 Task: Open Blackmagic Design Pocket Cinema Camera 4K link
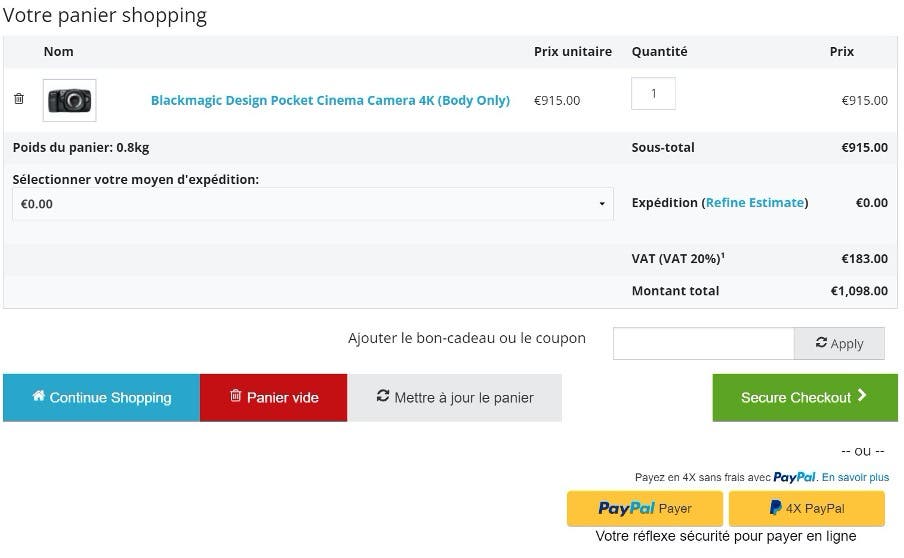coord(330,100)
